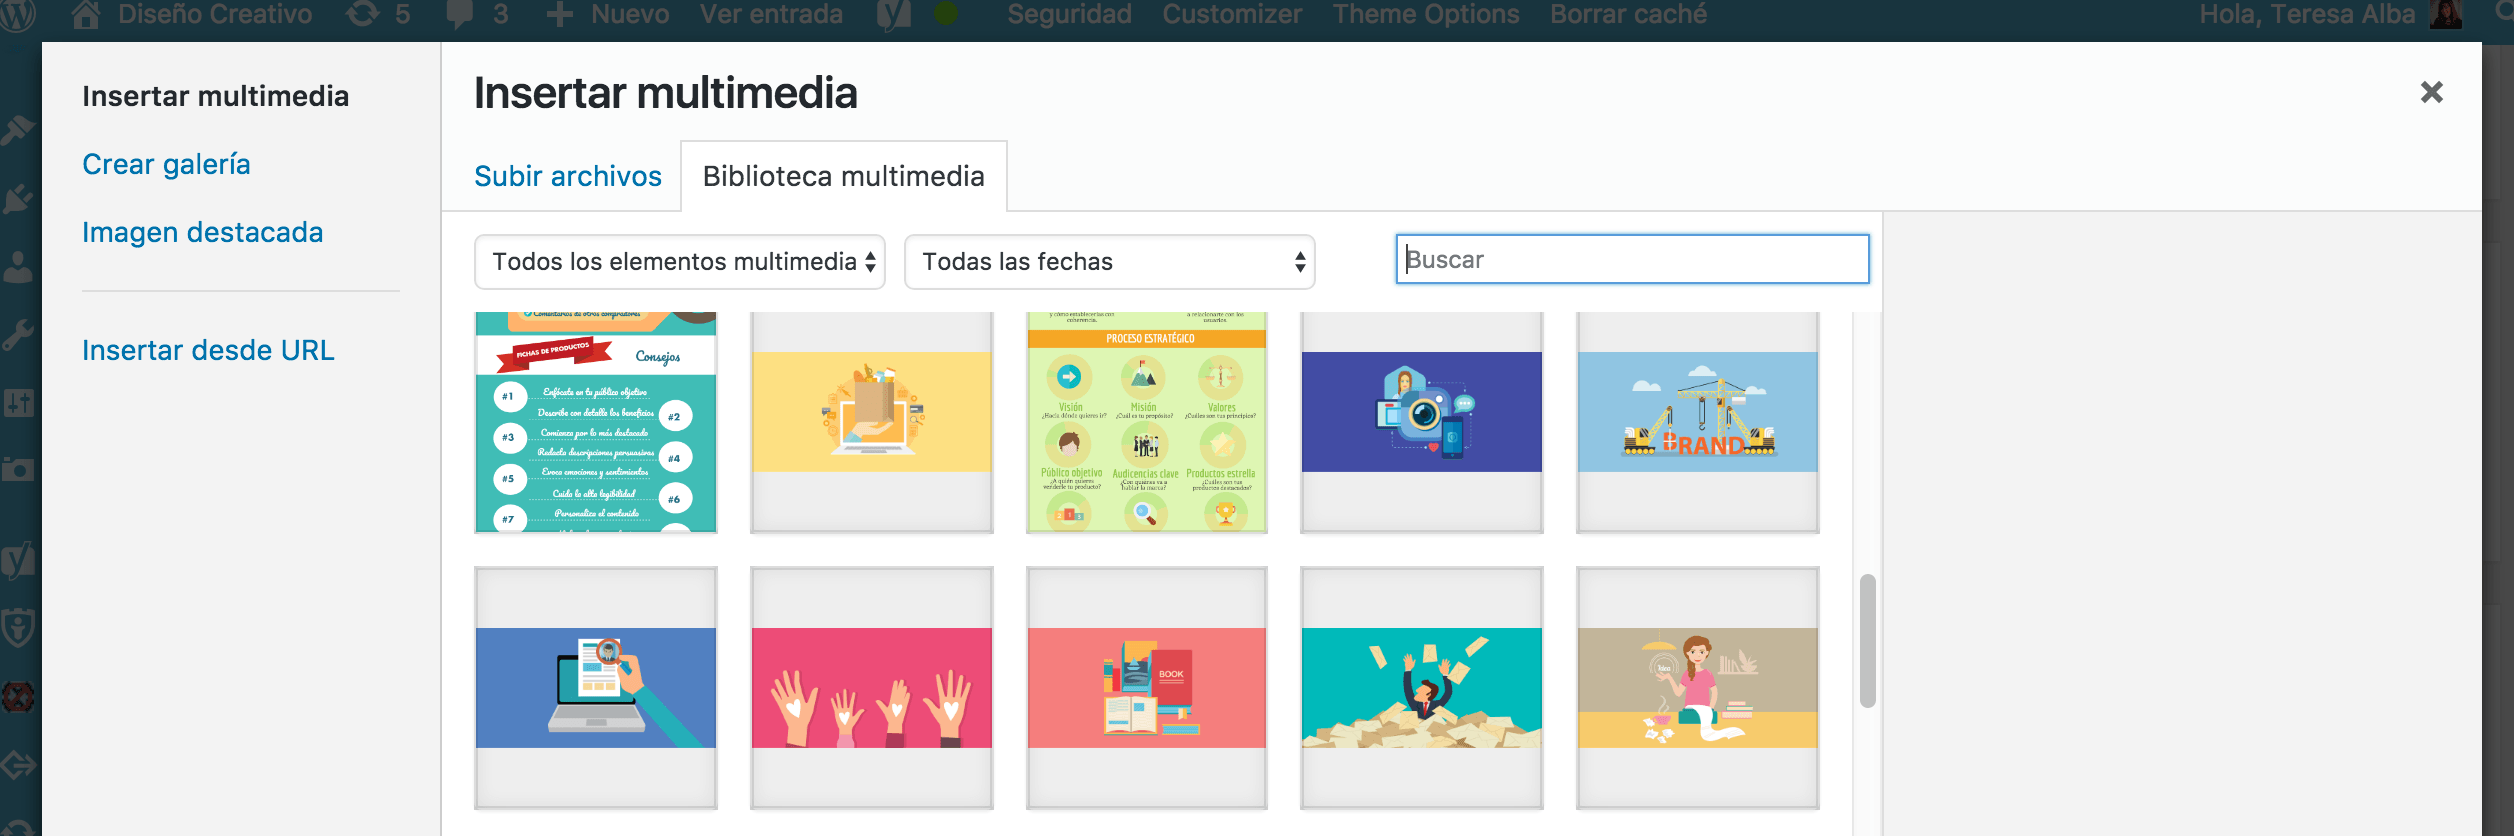
Task: Switch to Biblioteca multimedia tab
Action: (844, 176)
